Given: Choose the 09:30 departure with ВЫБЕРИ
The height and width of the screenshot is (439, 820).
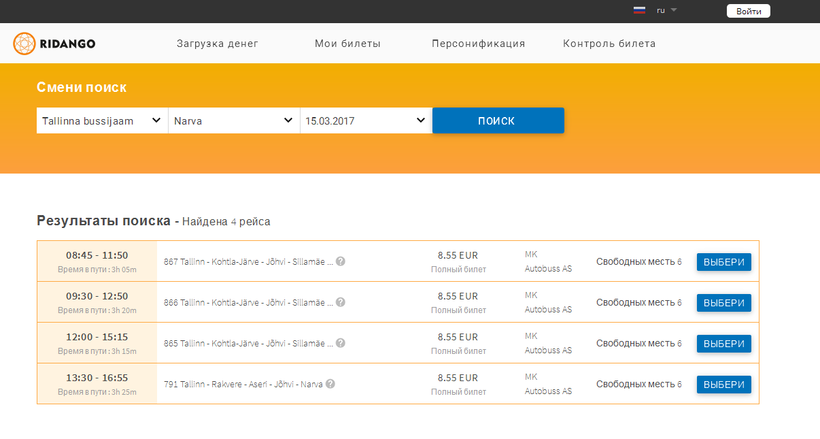Looking at the screenshot, I should (x=723, y=303).
